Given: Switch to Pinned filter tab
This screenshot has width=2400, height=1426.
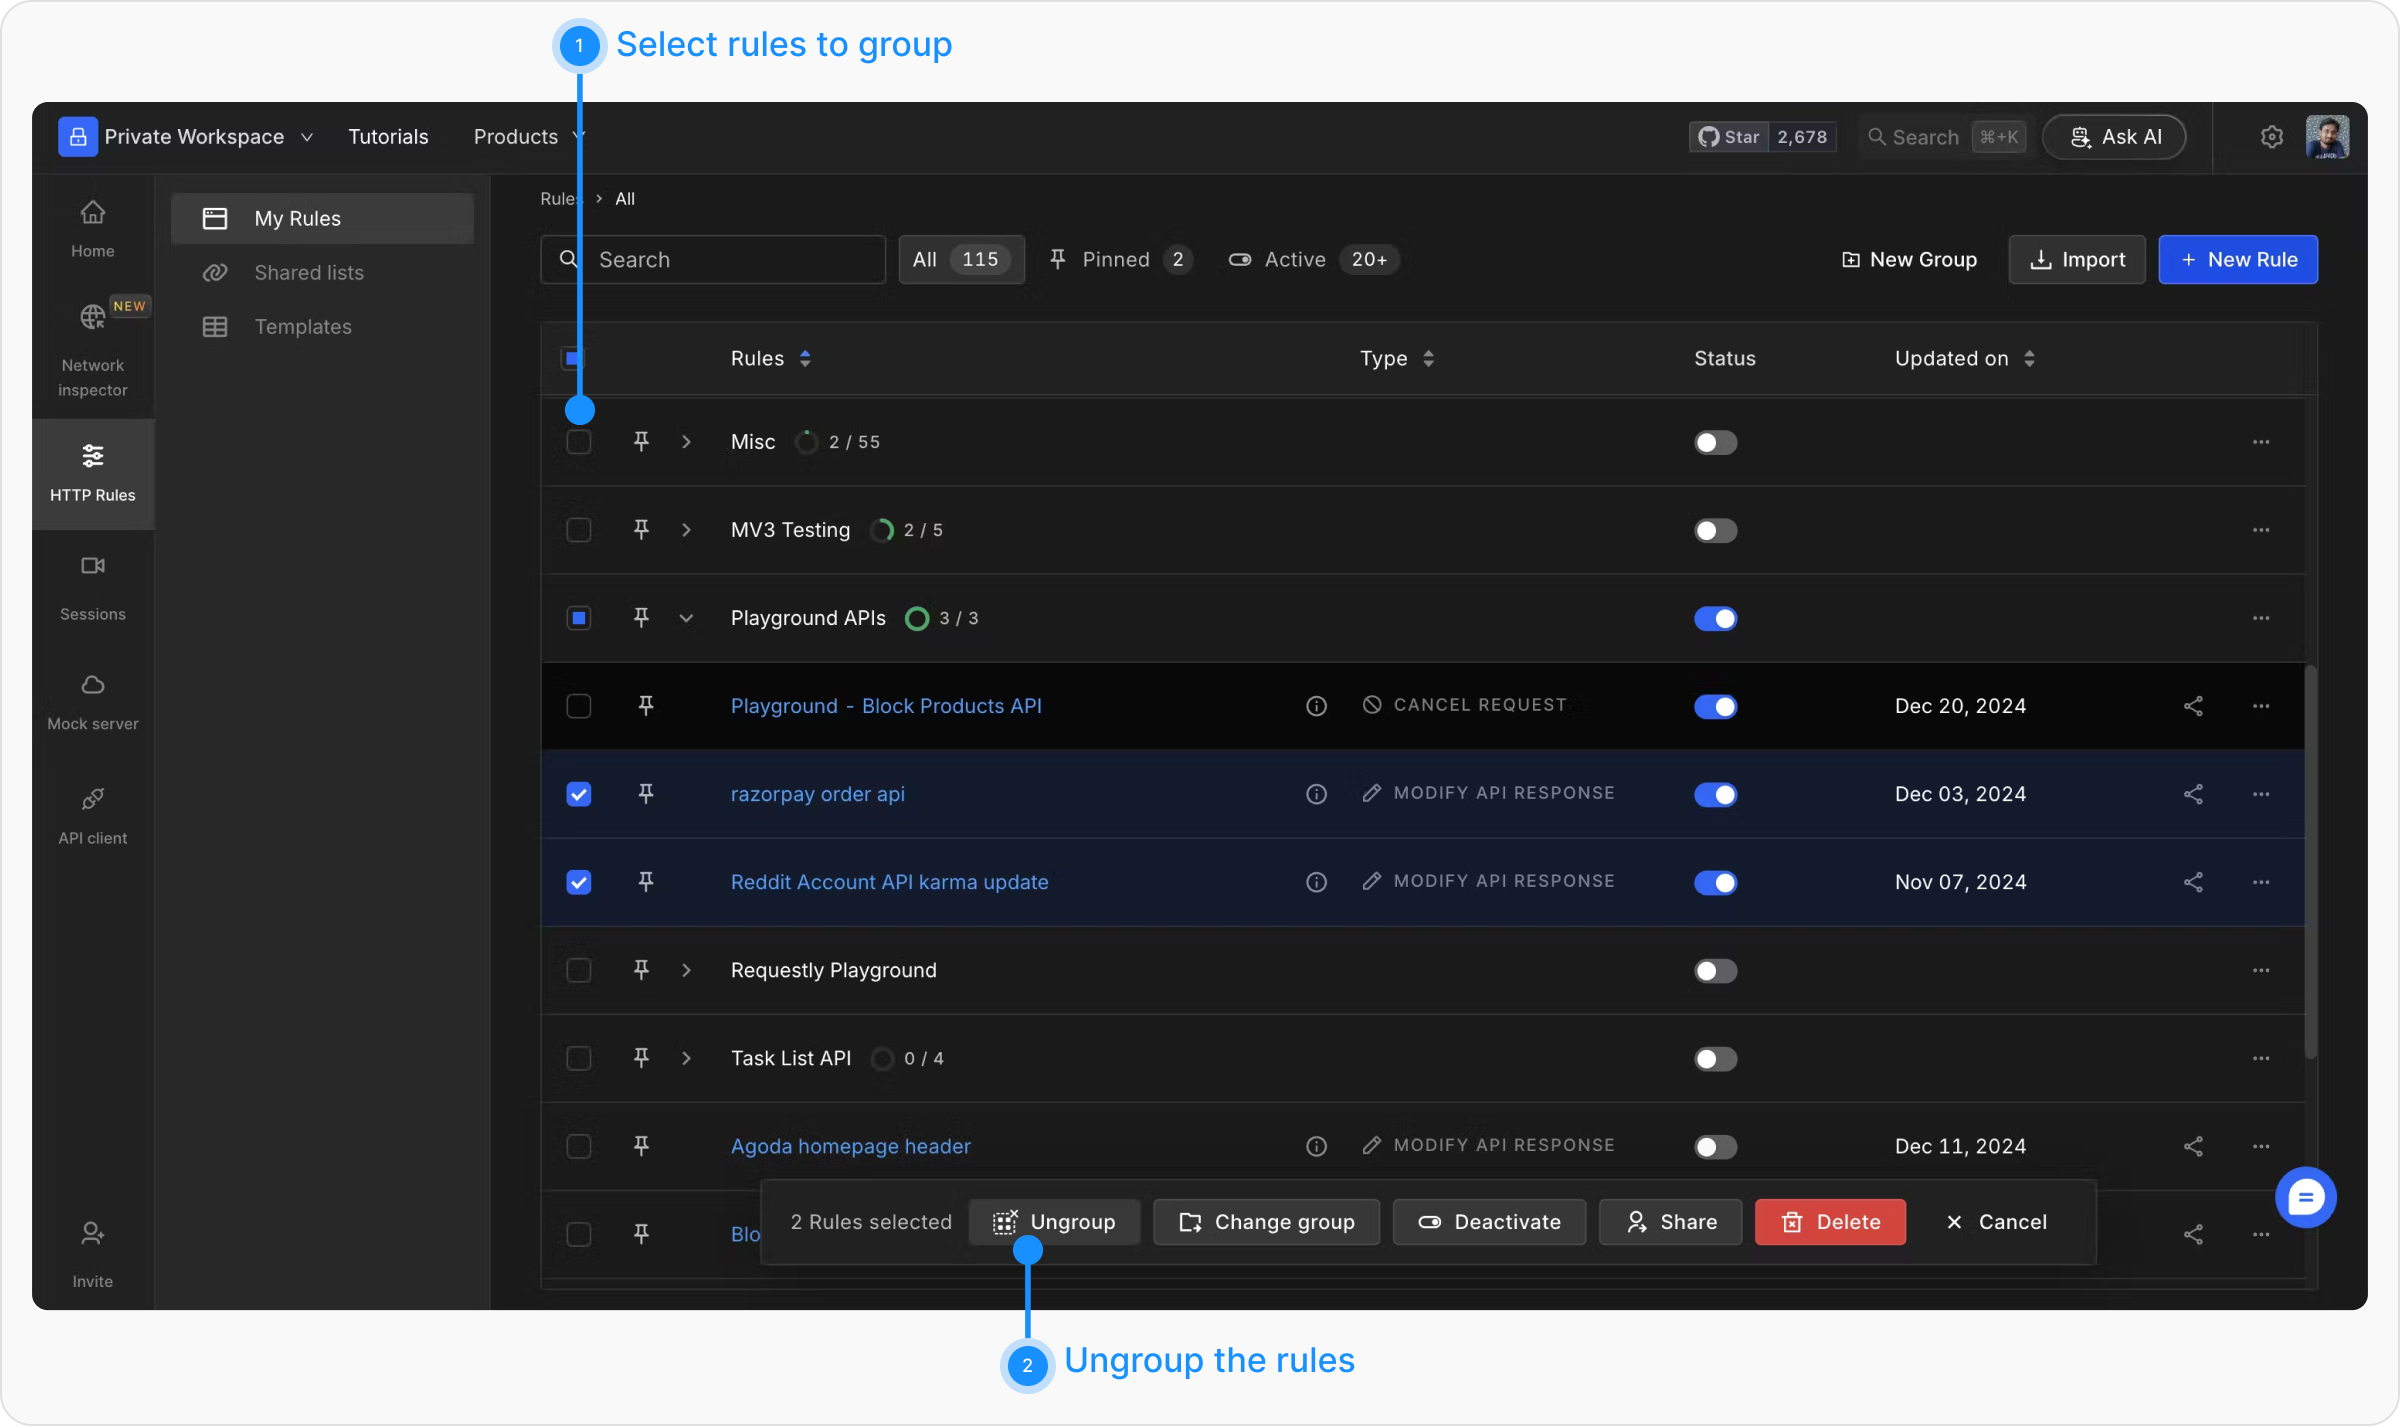Looking at the screenshot, I should click(x=1117, y=260).
